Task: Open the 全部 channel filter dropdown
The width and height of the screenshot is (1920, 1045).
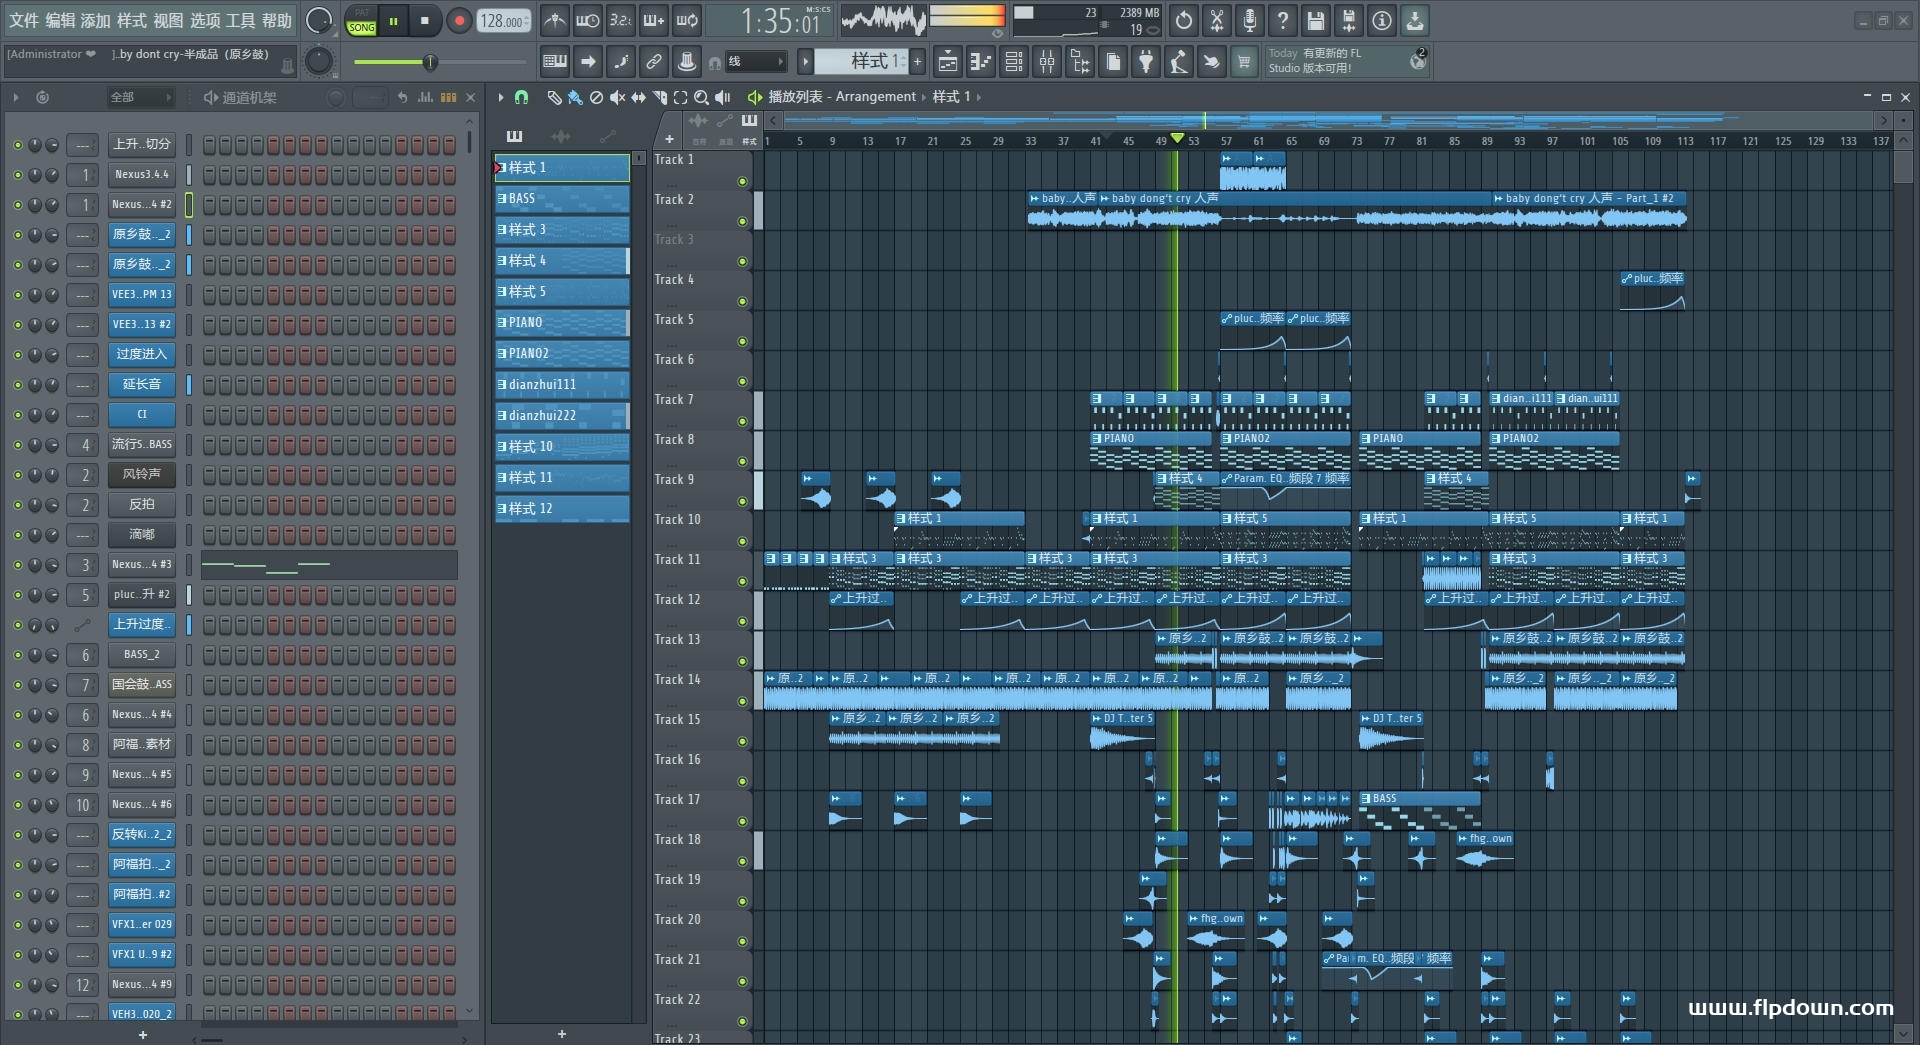Action: point(140,97)
